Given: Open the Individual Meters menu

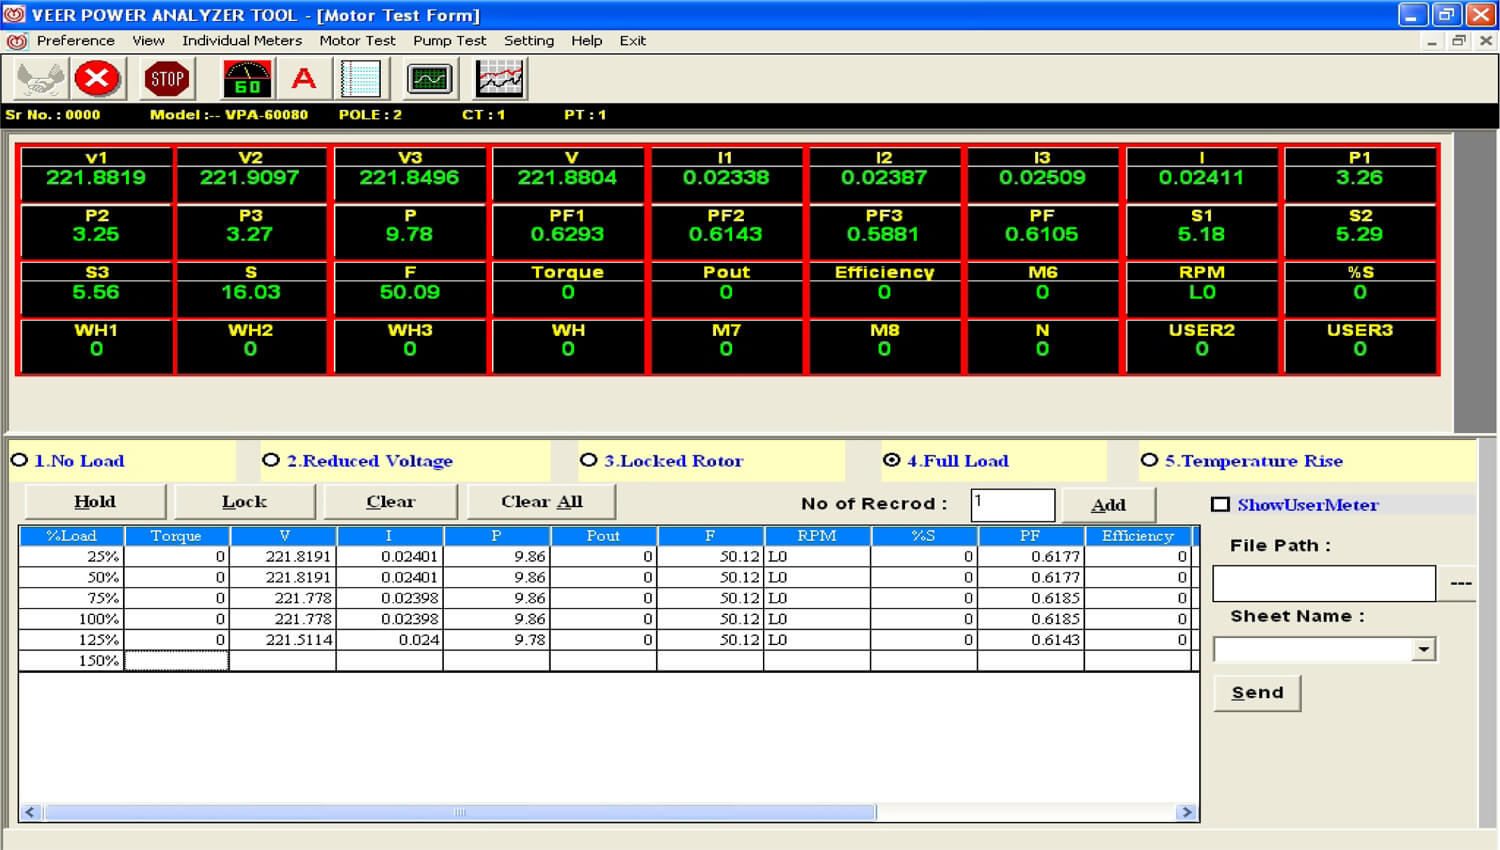Looking at the screenshot, I should click(x=242, y=41).
